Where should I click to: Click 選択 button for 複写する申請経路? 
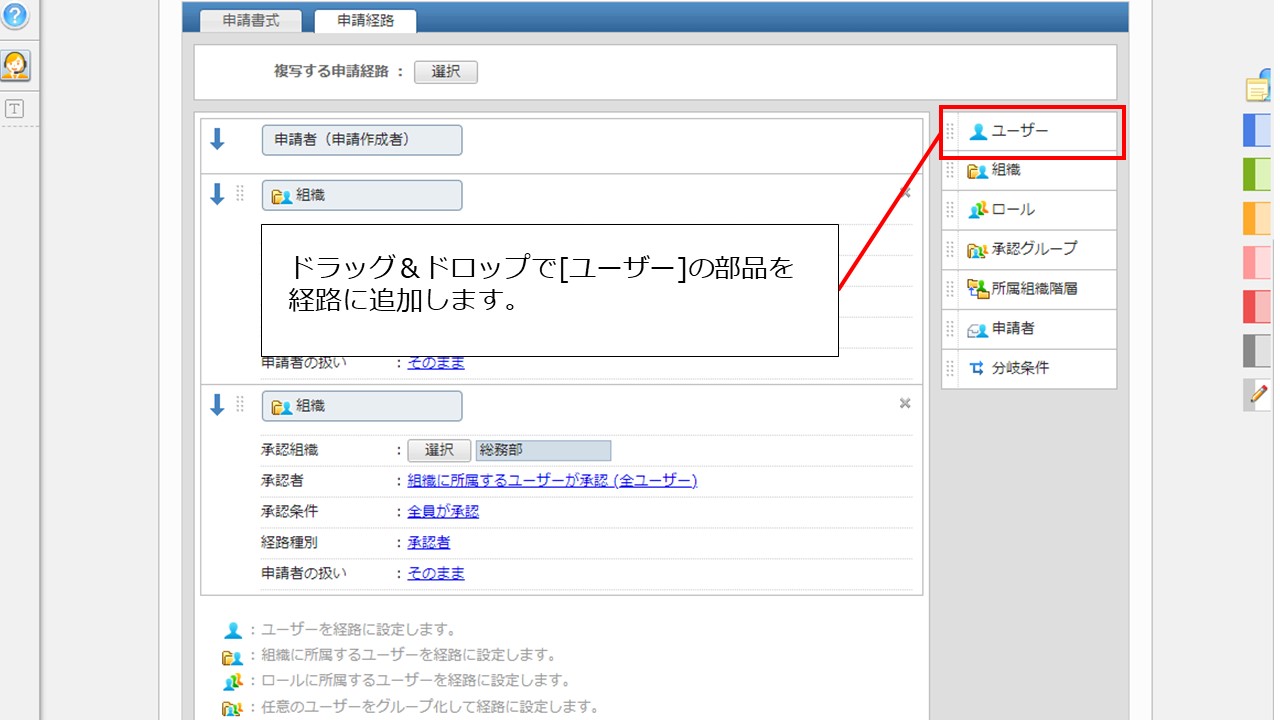pos(445,72)
